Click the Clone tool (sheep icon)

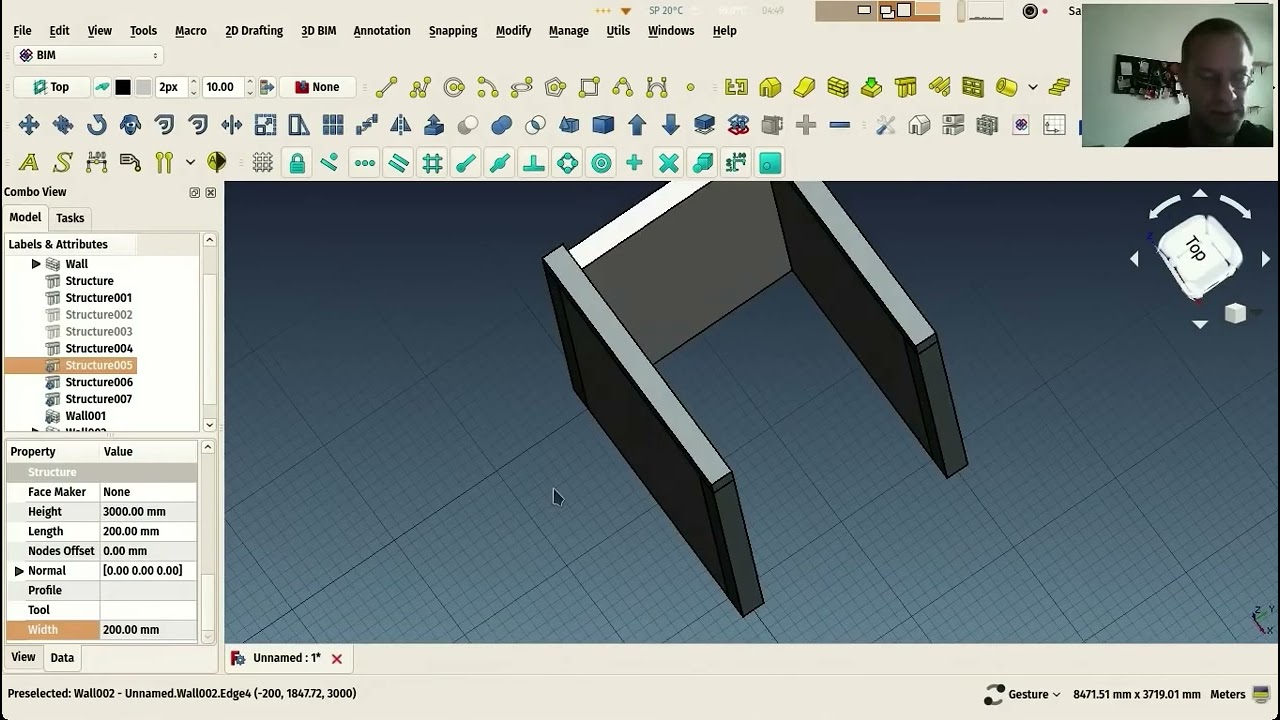130,125
